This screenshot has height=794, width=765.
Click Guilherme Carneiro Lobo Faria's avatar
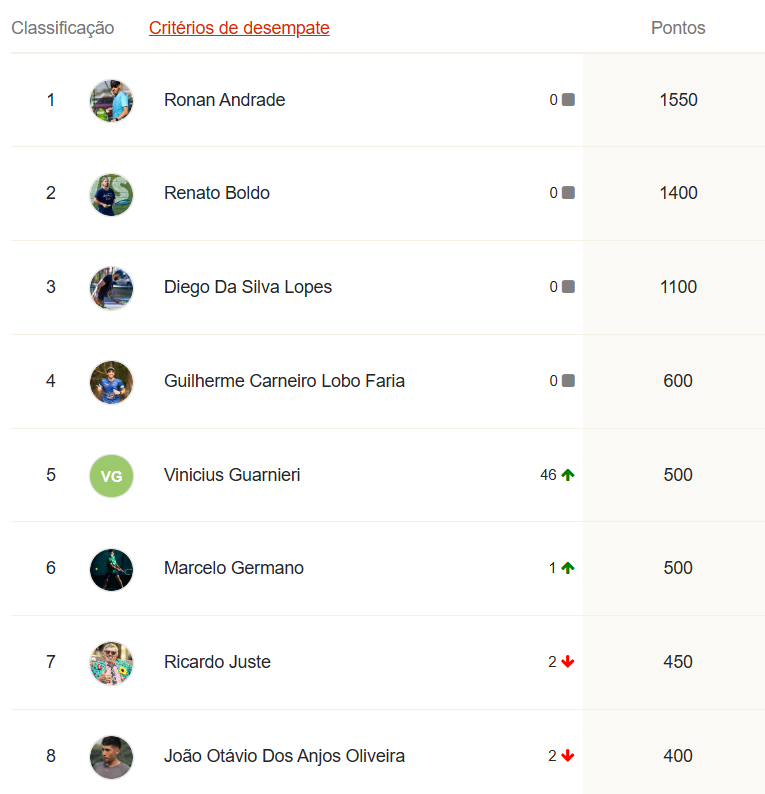tap(111, 381)
